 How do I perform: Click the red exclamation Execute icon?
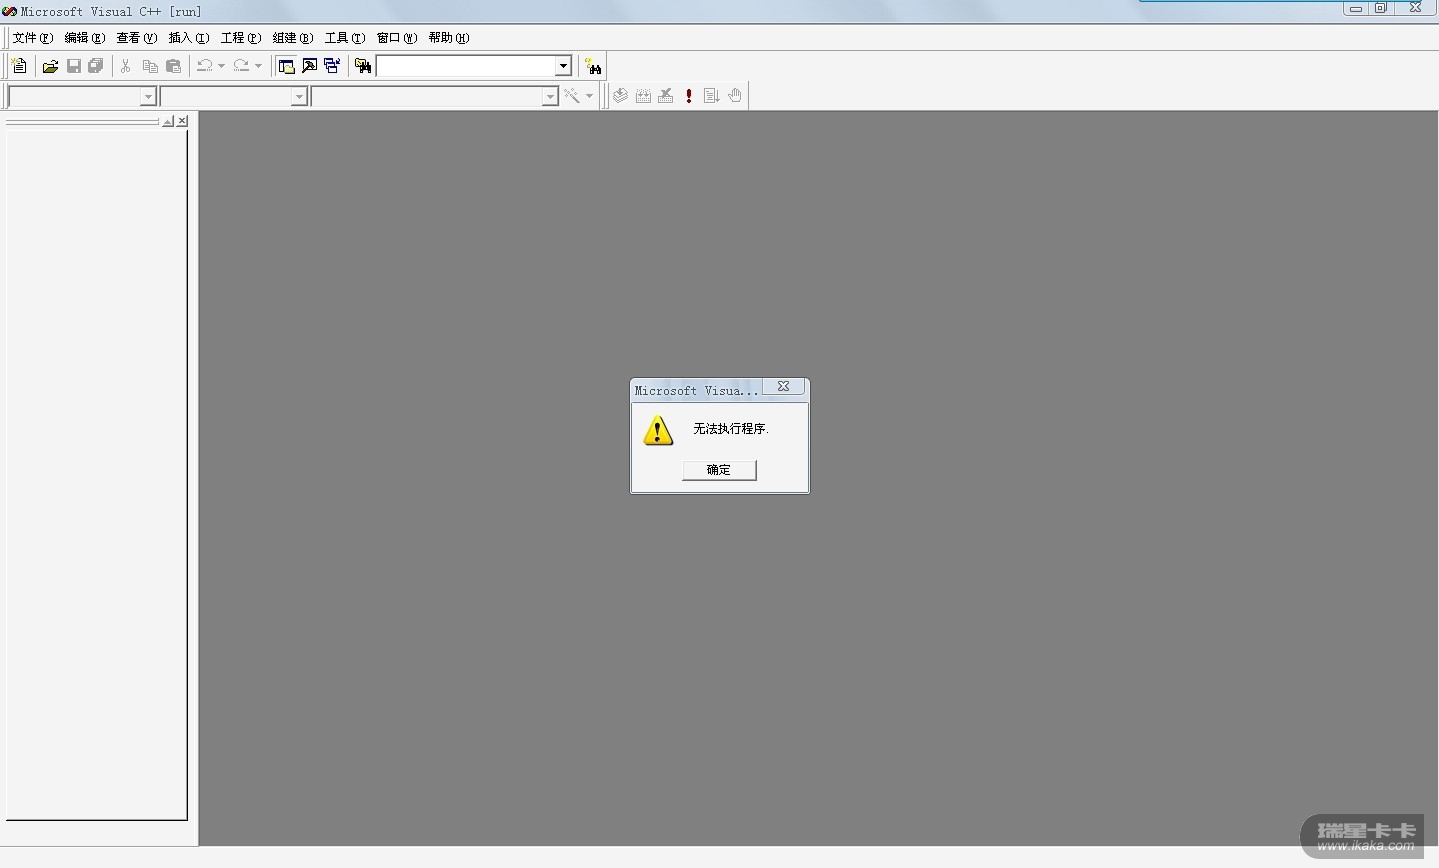689,96
